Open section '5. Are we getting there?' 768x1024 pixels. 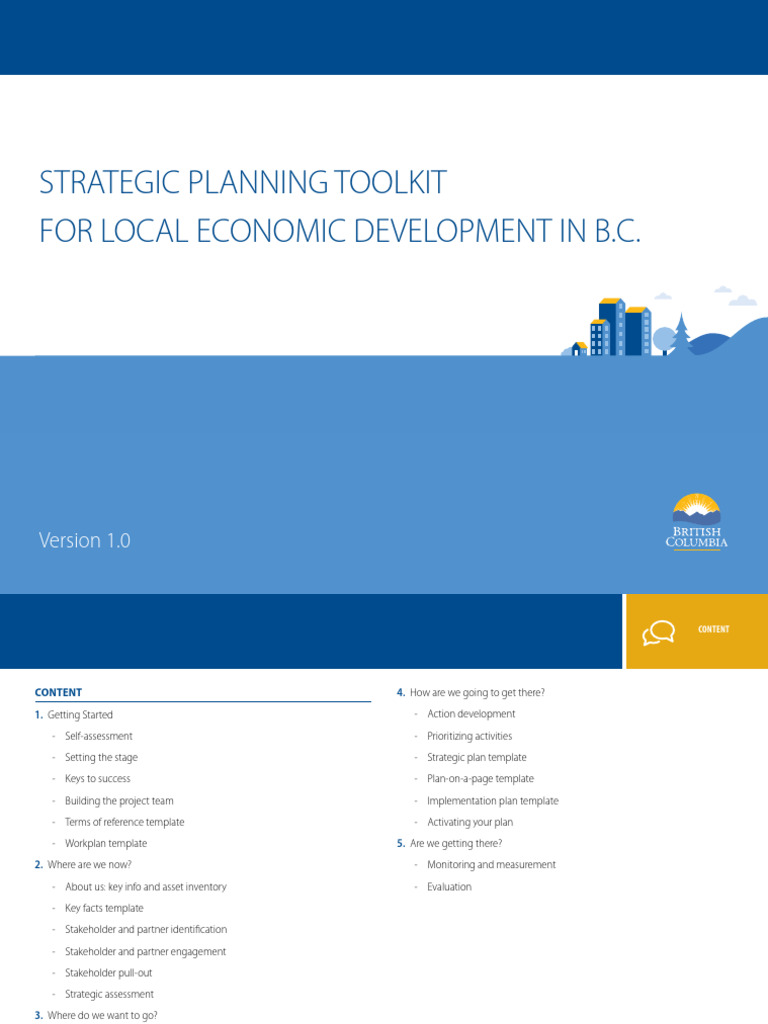point(449,843)
